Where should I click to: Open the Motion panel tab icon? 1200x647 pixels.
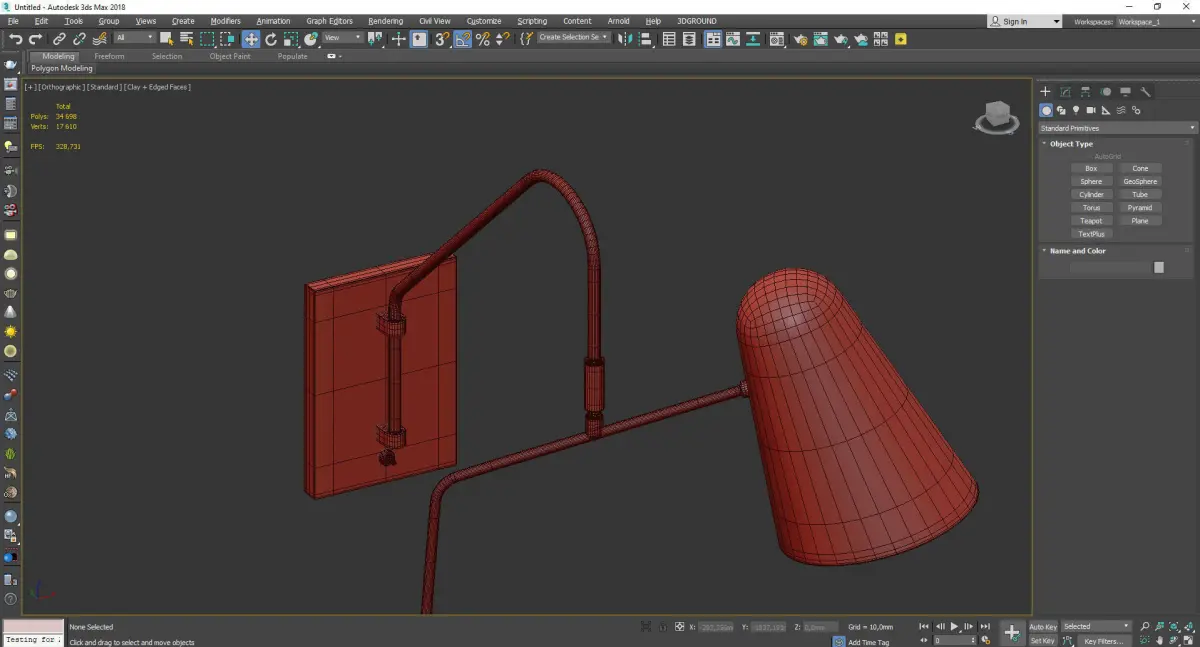pos(1105,91)
